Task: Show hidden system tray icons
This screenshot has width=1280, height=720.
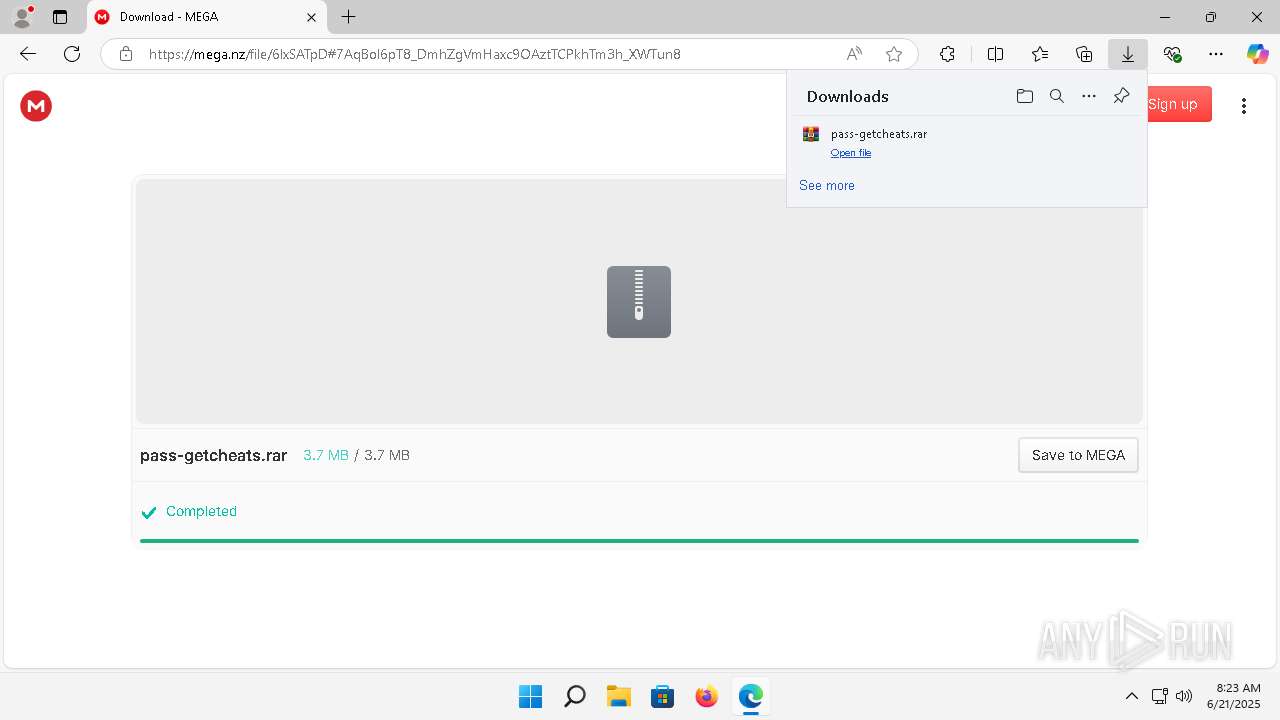Action: (x=1132, y=696)
